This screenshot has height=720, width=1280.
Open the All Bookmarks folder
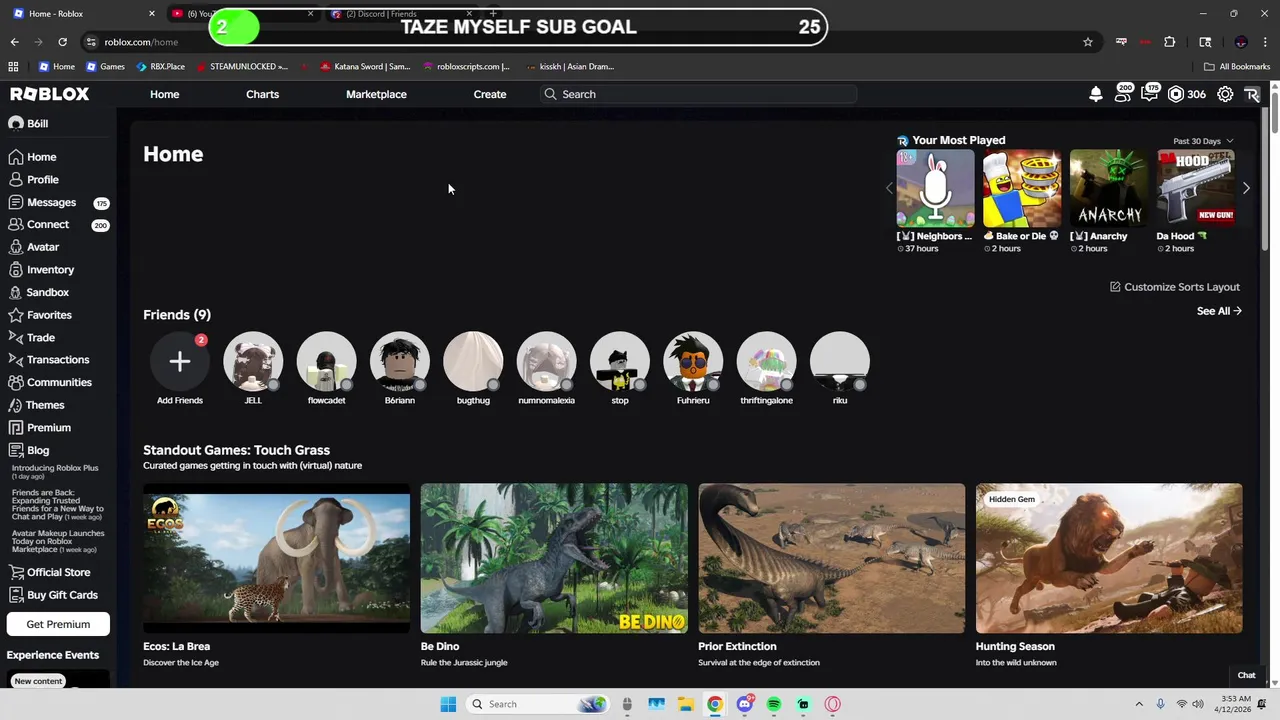point(1237,67)
